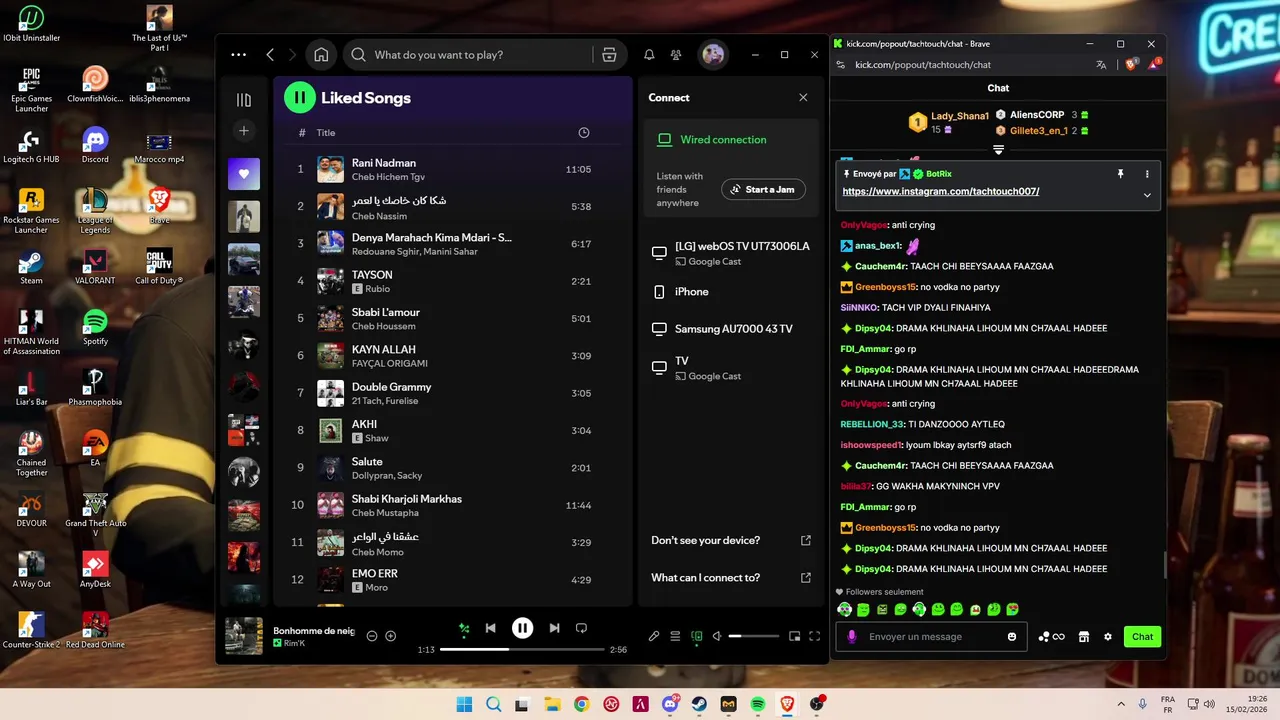This screenshot has height=720, width=1280.
Task: Sort songs by the Title column header
Action: tap(326, 133)
